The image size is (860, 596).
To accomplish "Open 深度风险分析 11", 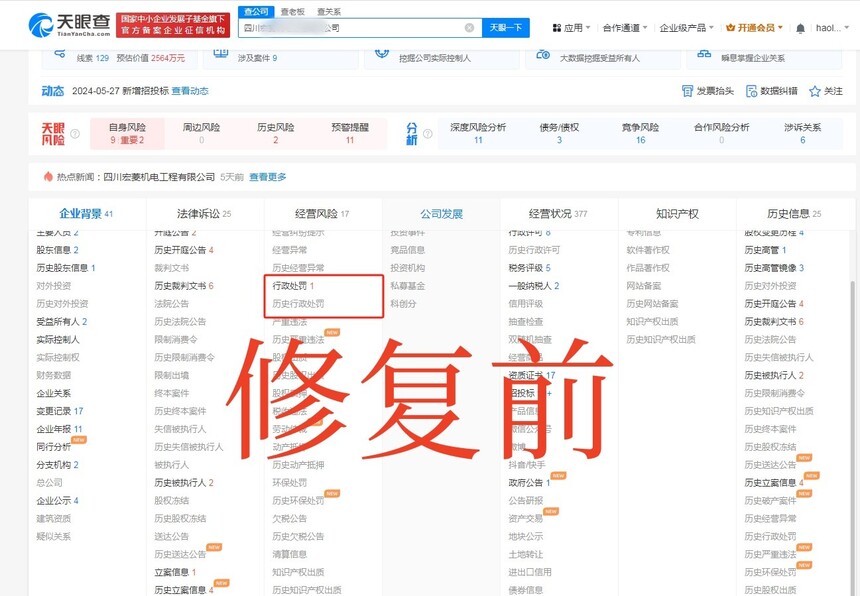I will tap(478, 134).
